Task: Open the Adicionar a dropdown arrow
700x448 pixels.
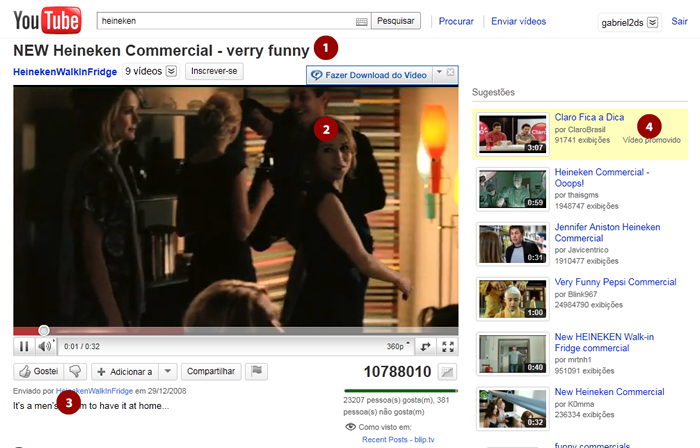Action: [168, 371]
